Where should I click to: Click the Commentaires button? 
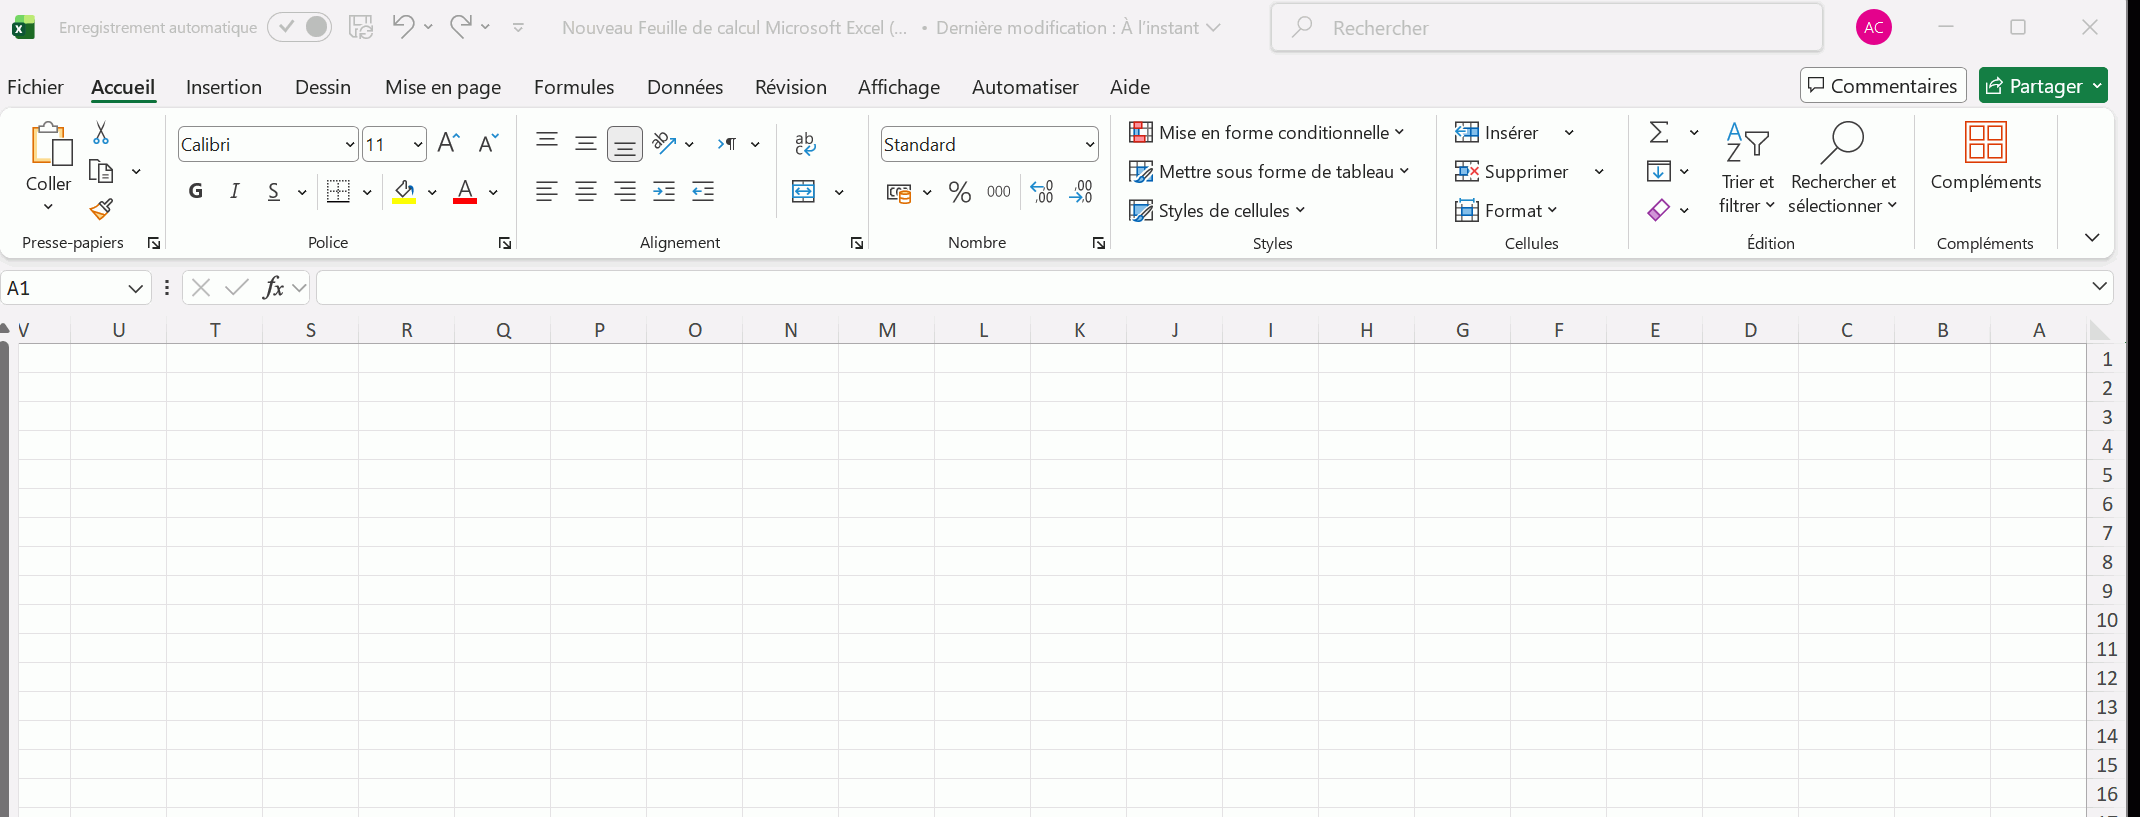point(1883,86)
